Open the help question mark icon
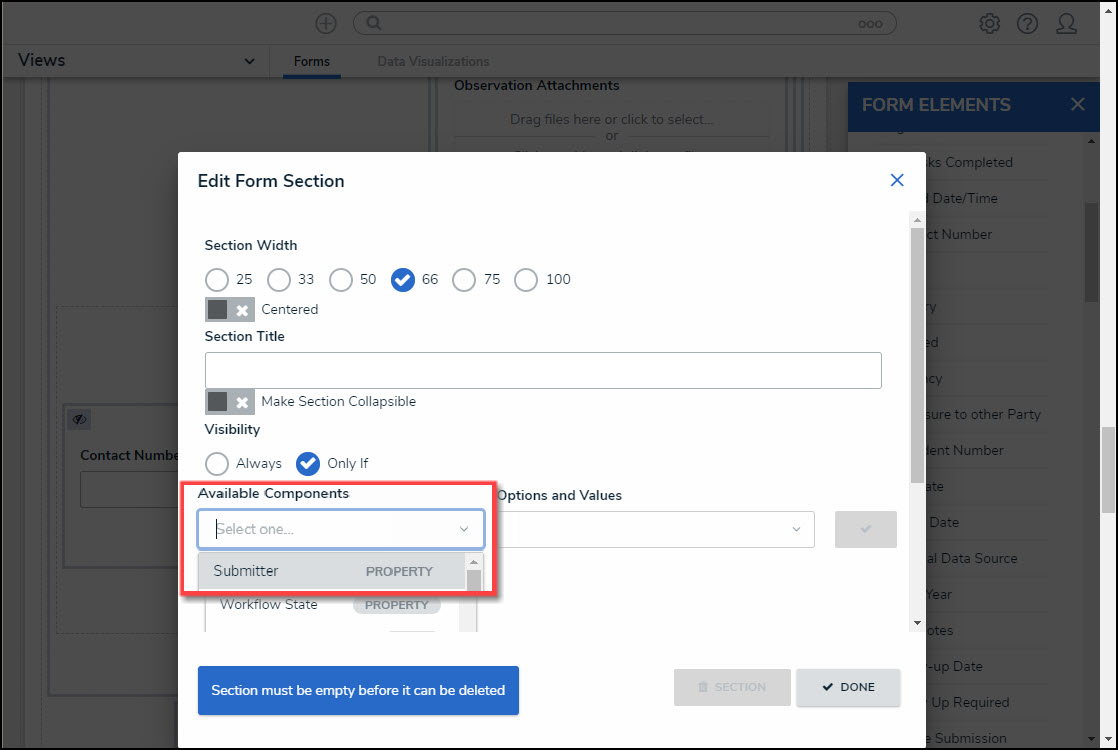 1027,23
